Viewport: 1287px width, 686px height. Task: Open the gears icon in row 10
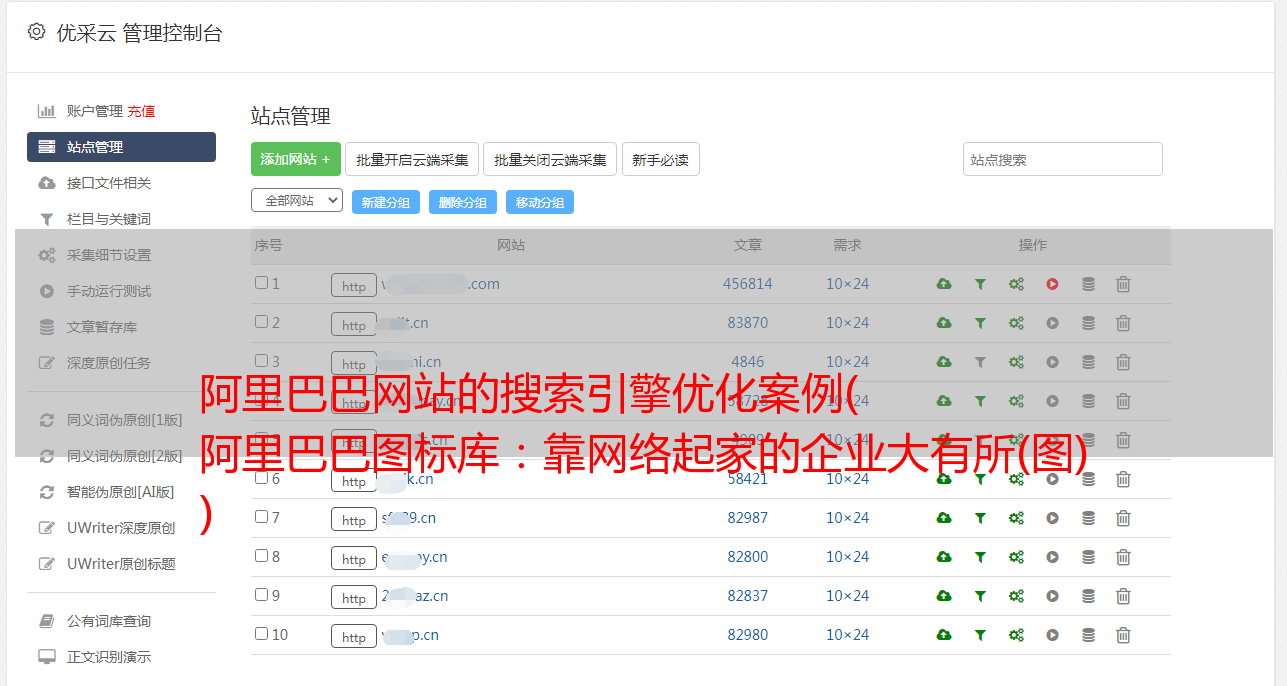(x=1016, y=635)
